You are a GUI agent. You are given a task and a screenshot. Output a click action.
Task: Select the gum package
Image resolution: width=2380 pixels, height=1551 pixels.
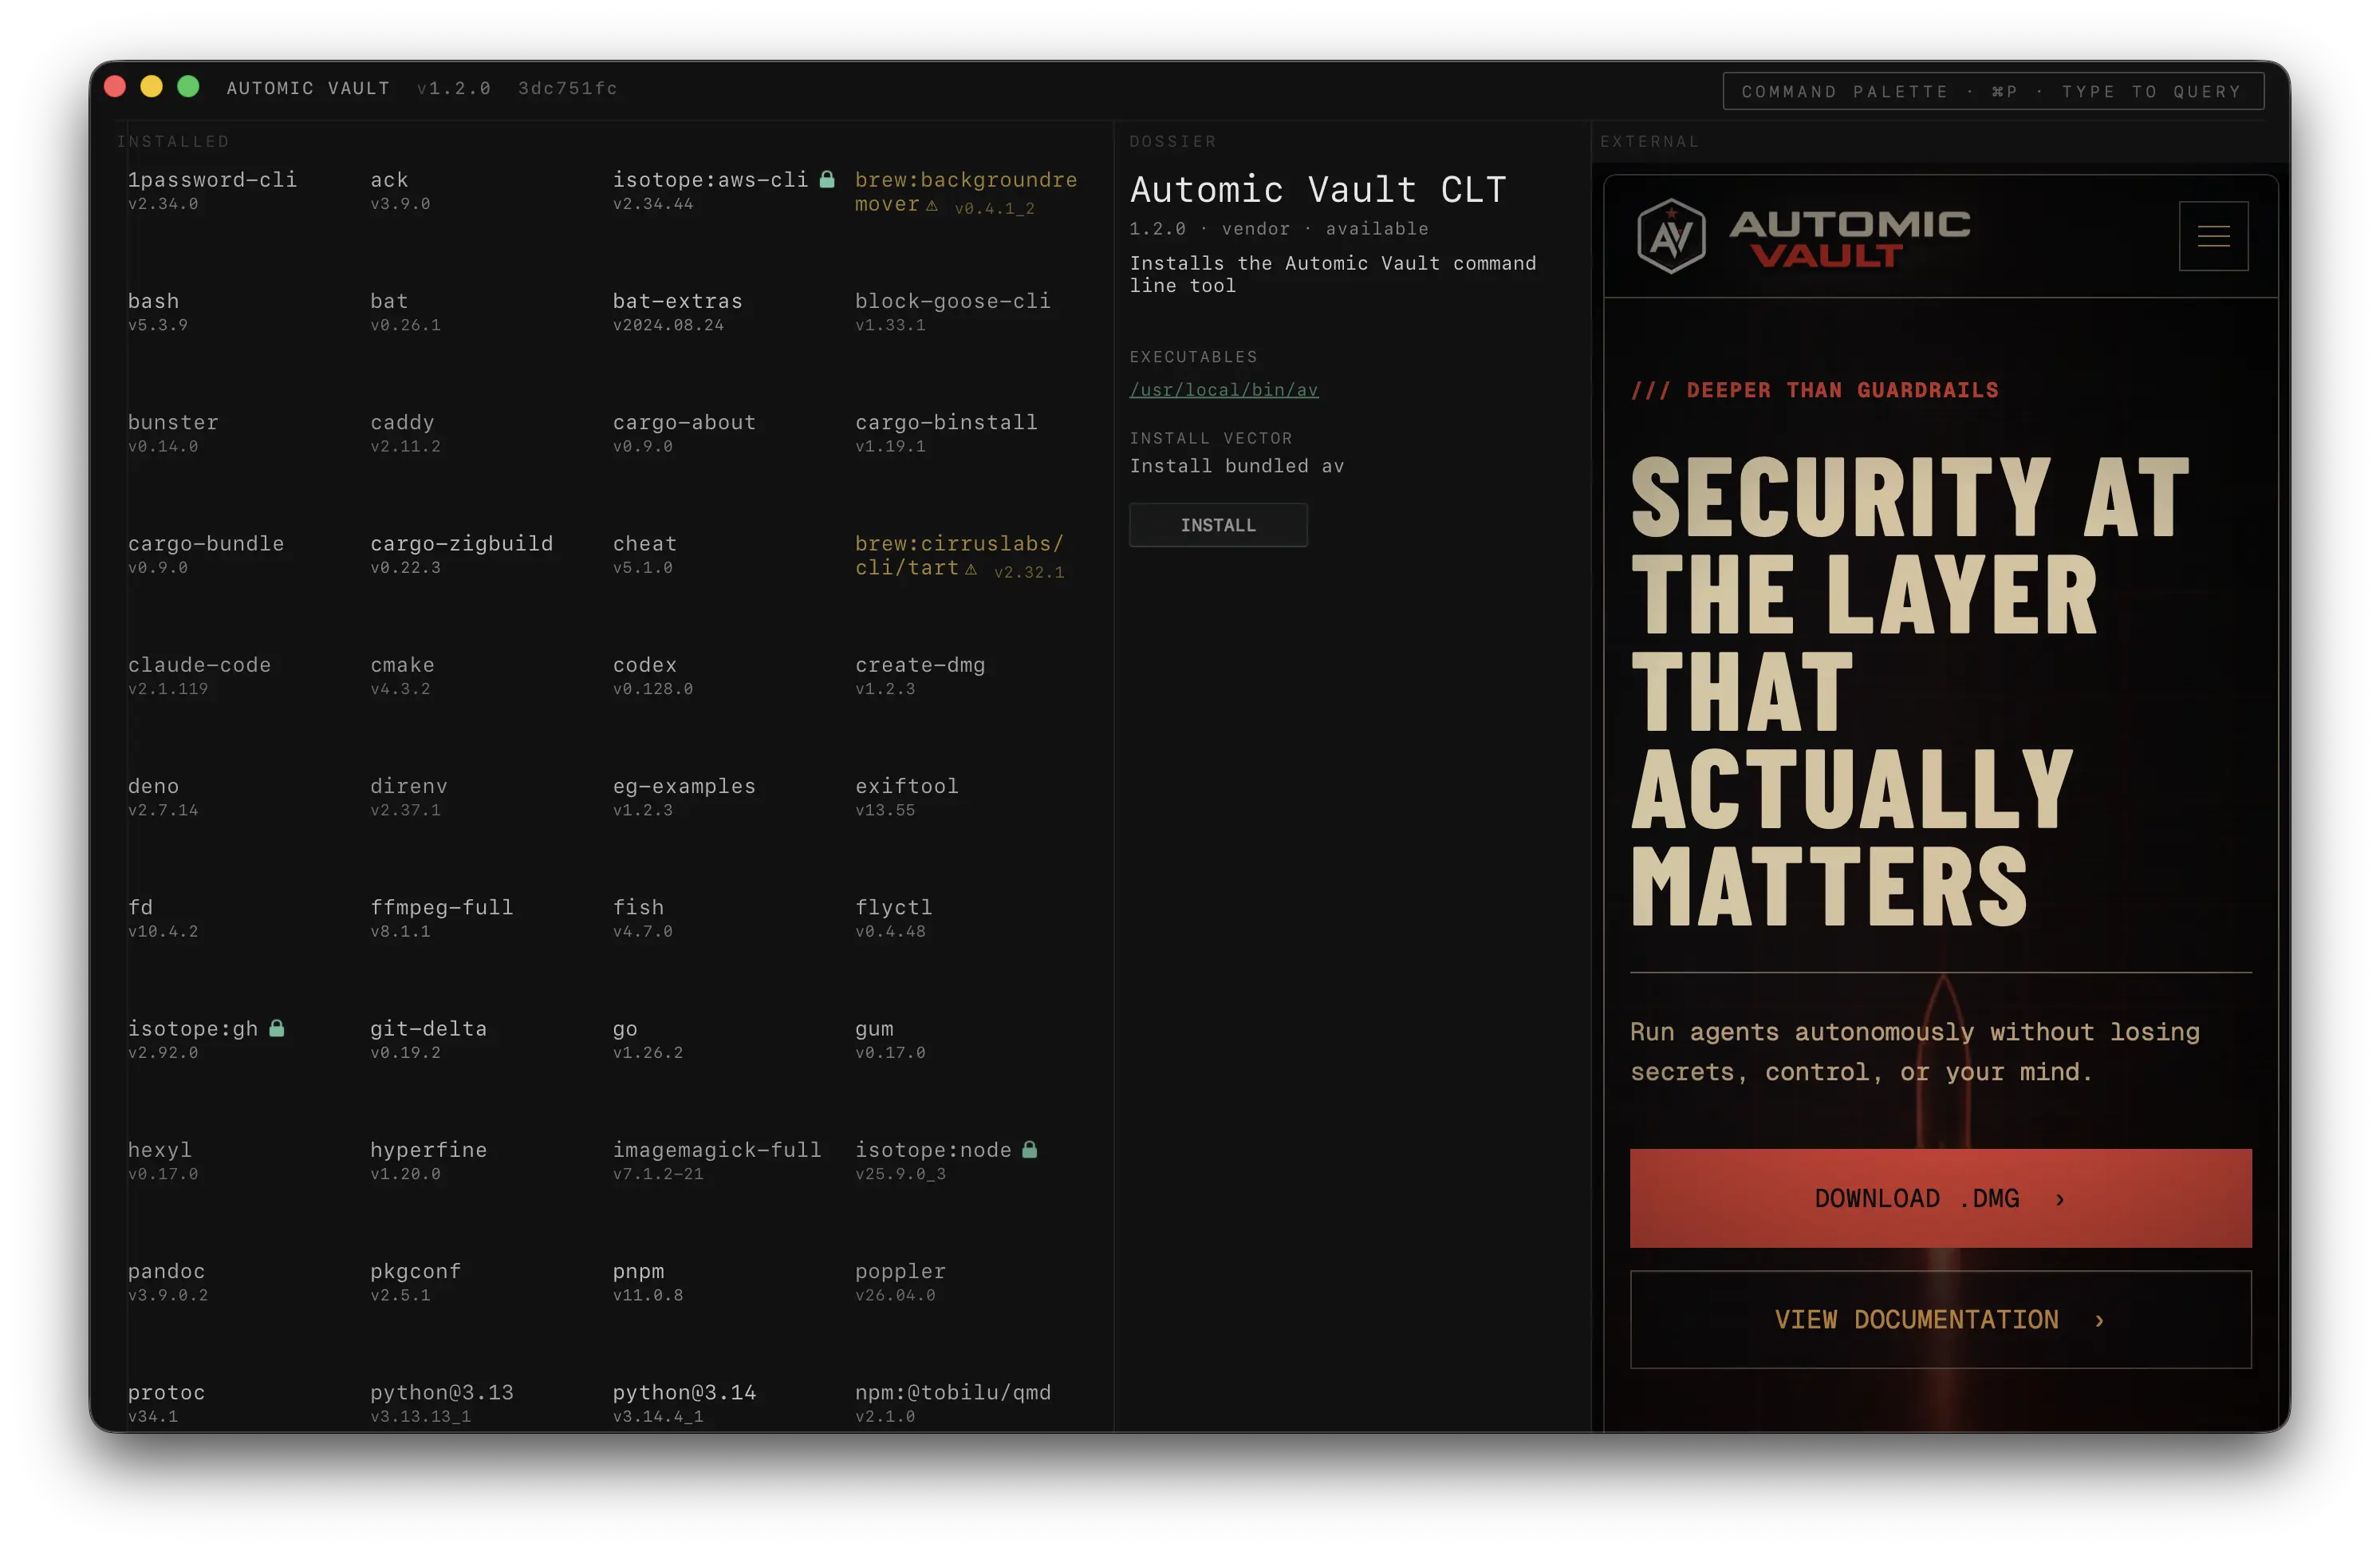point(890,1039)
